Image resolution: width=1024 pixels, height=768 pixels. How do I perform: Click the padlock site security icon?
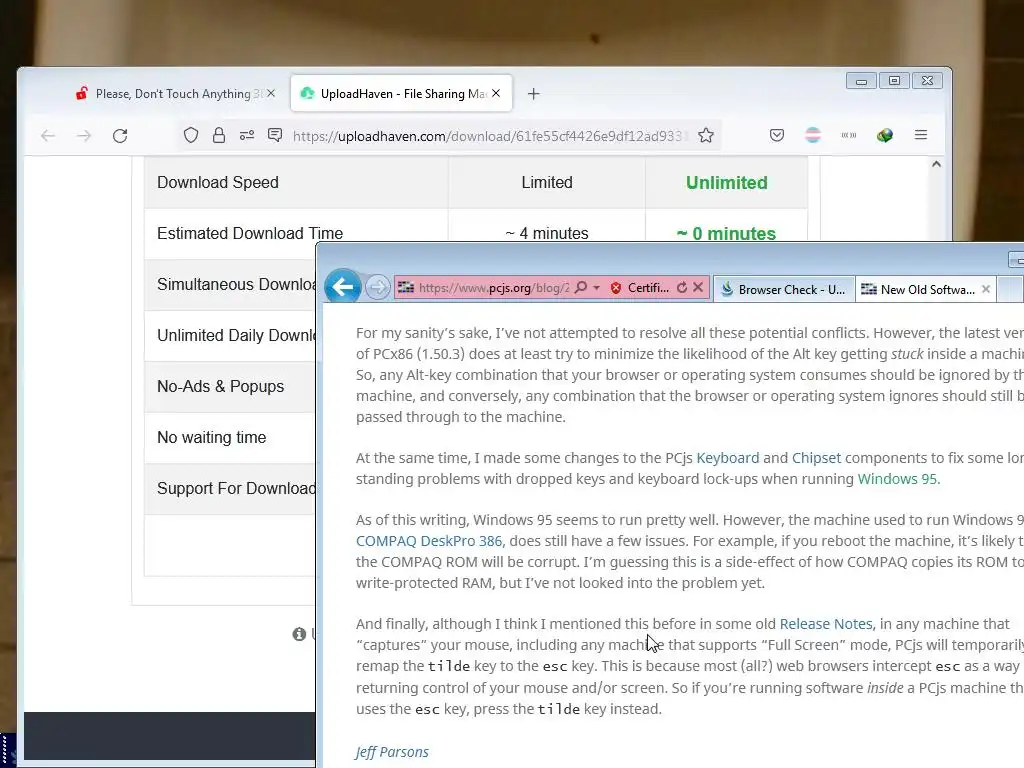point(219,135)
